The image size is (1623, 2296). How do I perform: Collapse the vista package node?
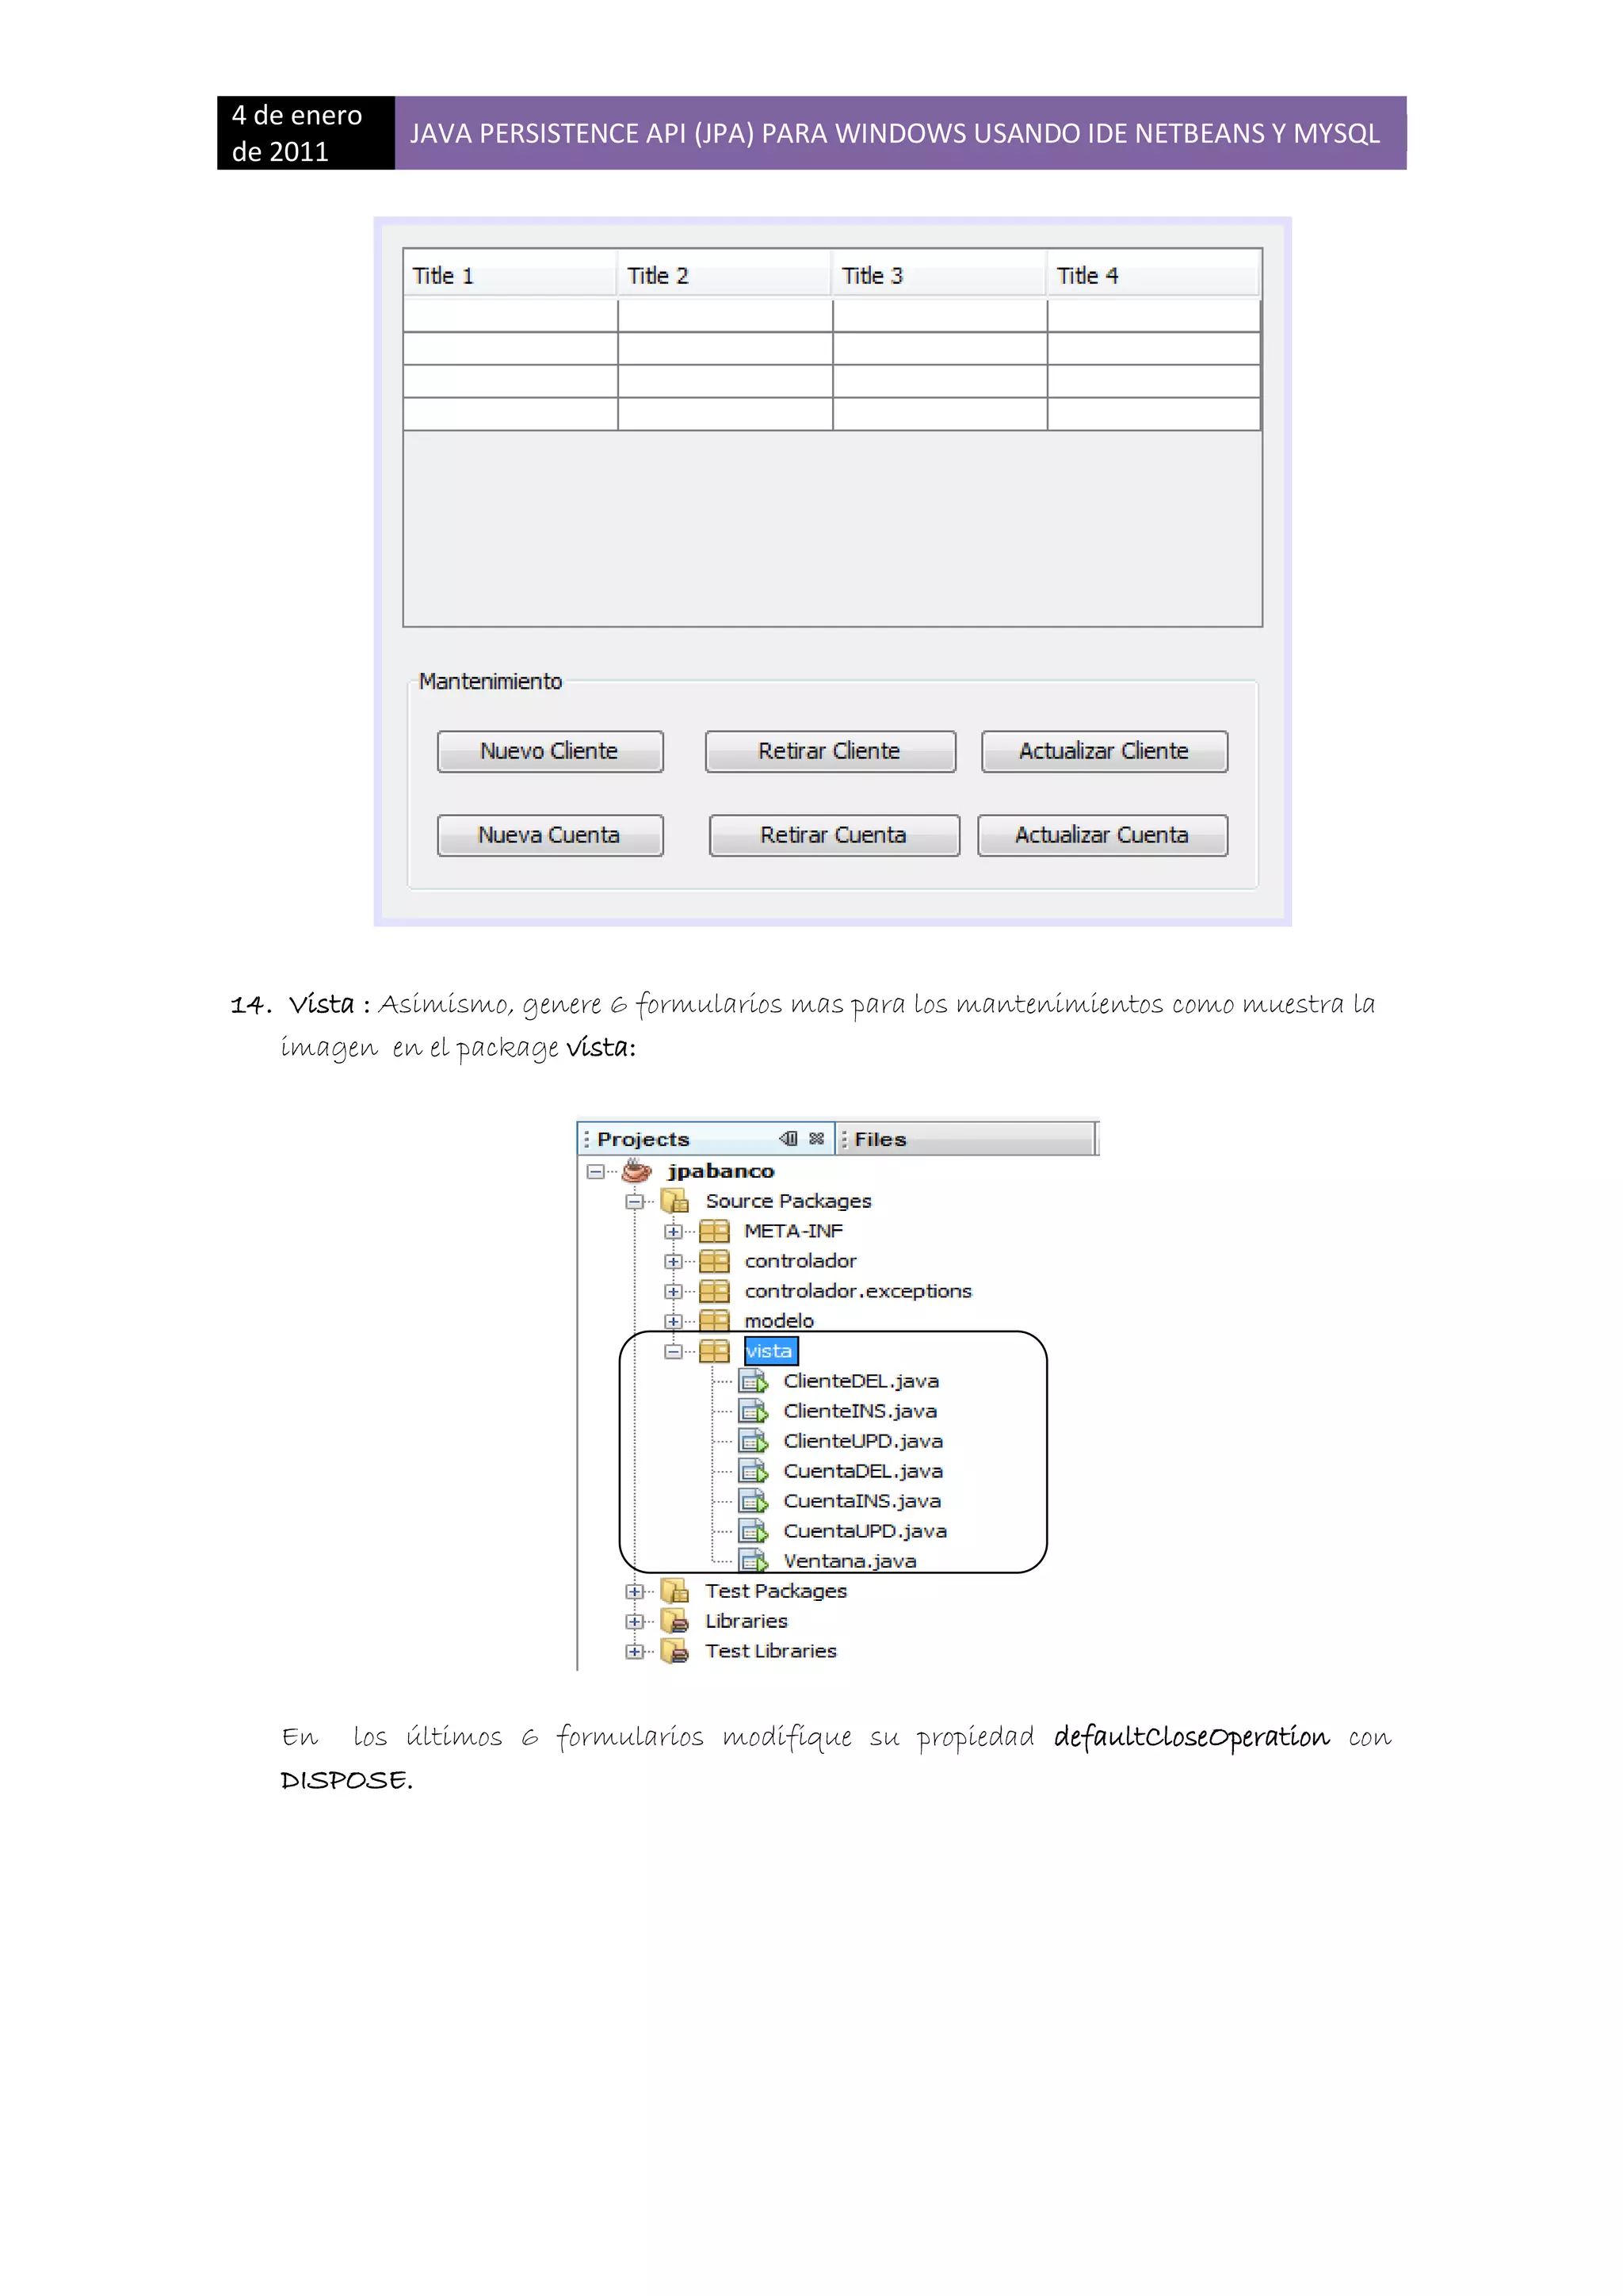[x=673, y=1352]
